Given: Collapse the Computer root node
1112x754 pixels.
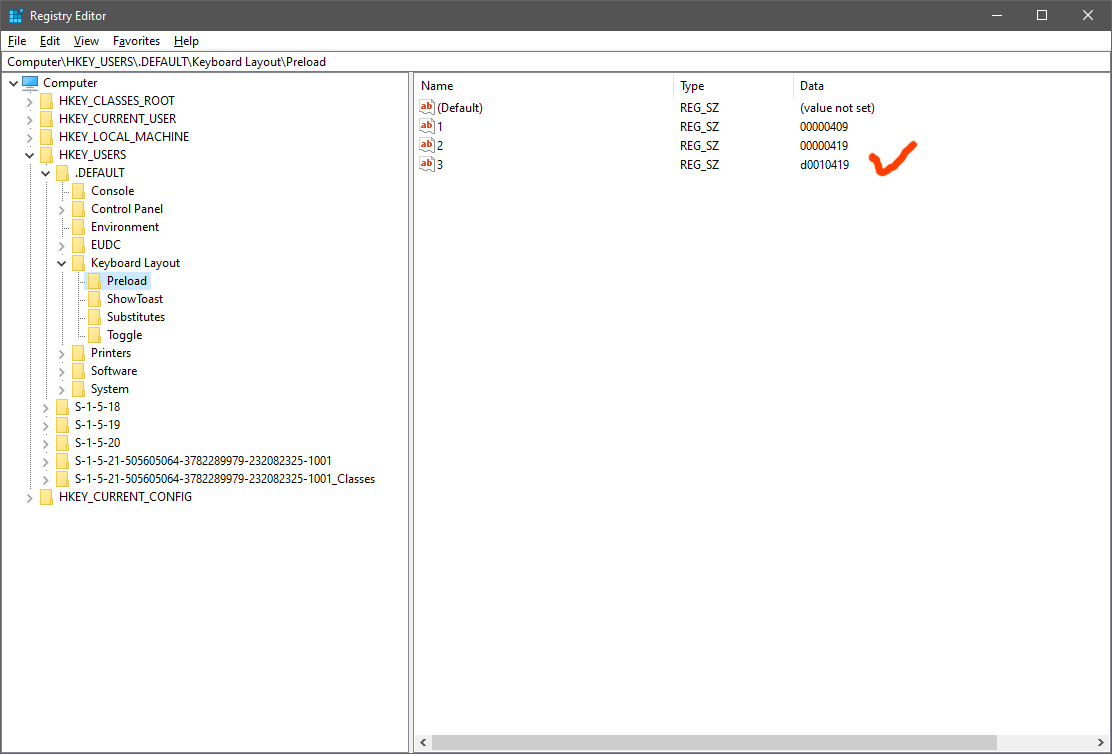Looking at the screenshot, I should pos(13,83).
